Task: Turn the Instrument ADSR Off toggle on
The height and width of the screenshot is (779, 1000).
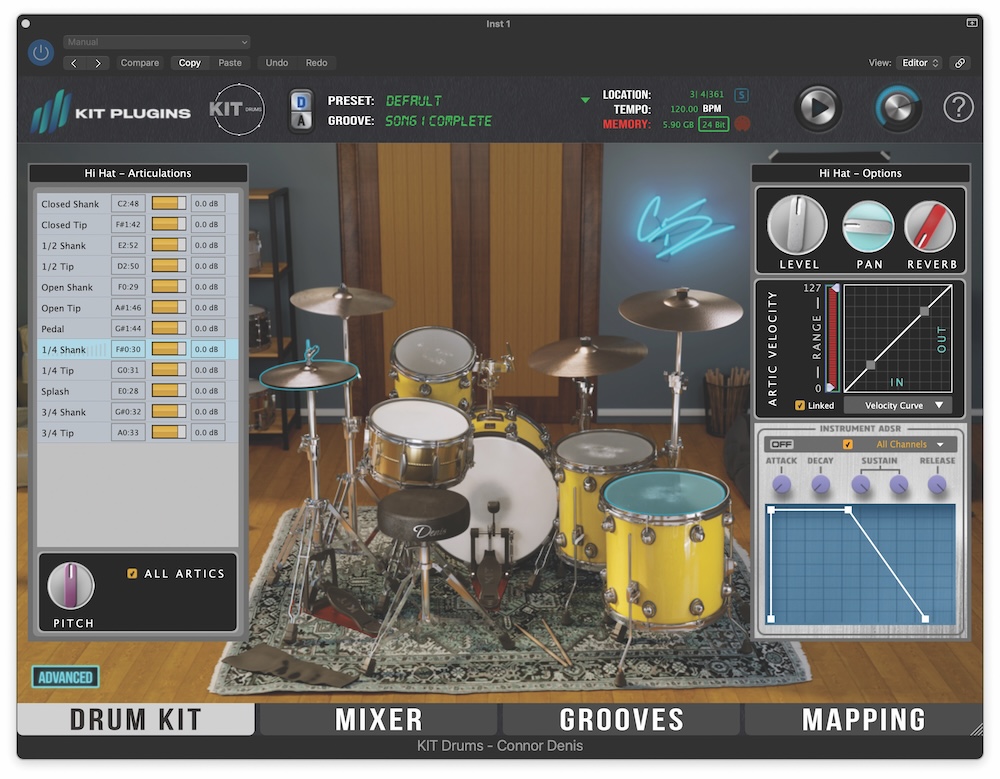Action: pos(783,442)
